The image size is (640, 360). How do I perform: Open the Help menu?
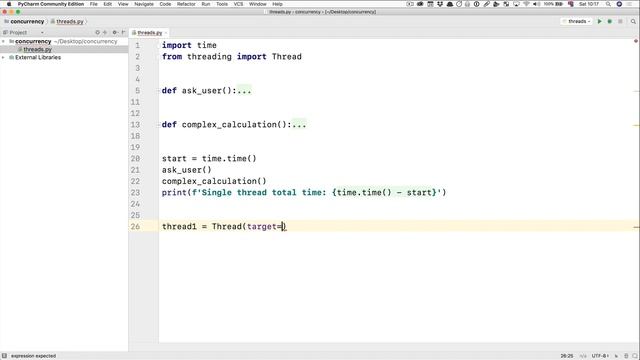[278, 4]
